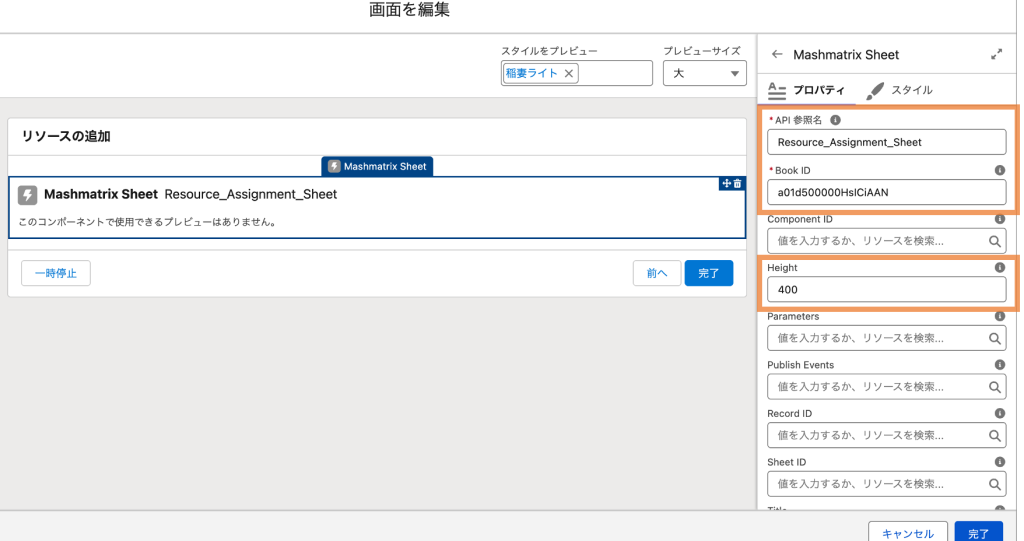This screenshot has width=1024, height=541.
Task: Click the info icon next to API 参照名
Action: coord(836,120)
